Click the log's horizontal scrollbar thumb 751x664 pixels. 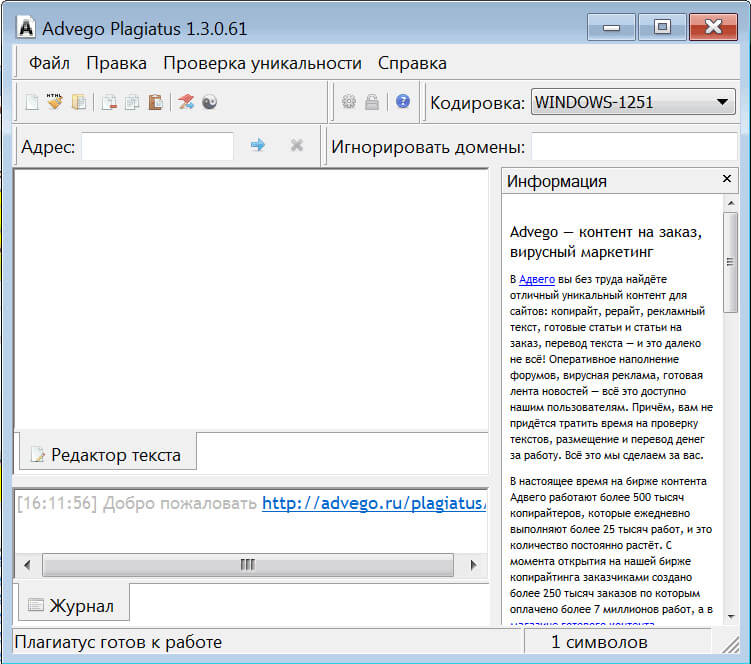coord(248,565)
